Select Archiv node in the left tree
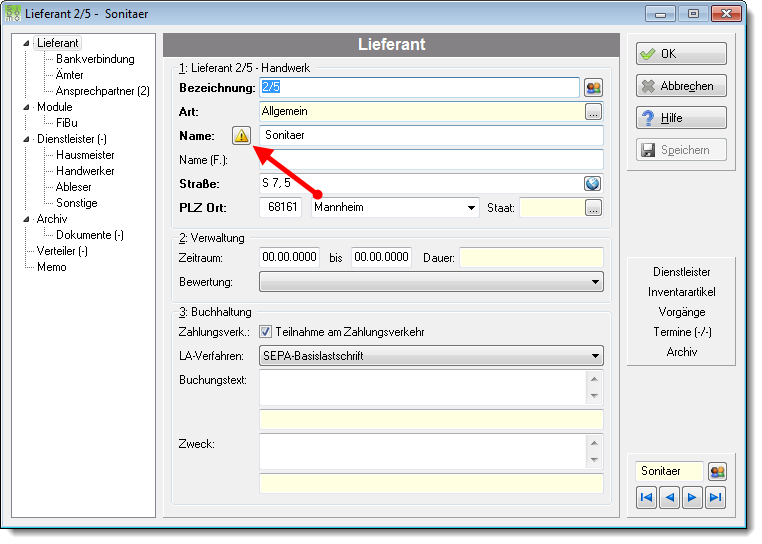762x544 pixels. tap(52, 219)
